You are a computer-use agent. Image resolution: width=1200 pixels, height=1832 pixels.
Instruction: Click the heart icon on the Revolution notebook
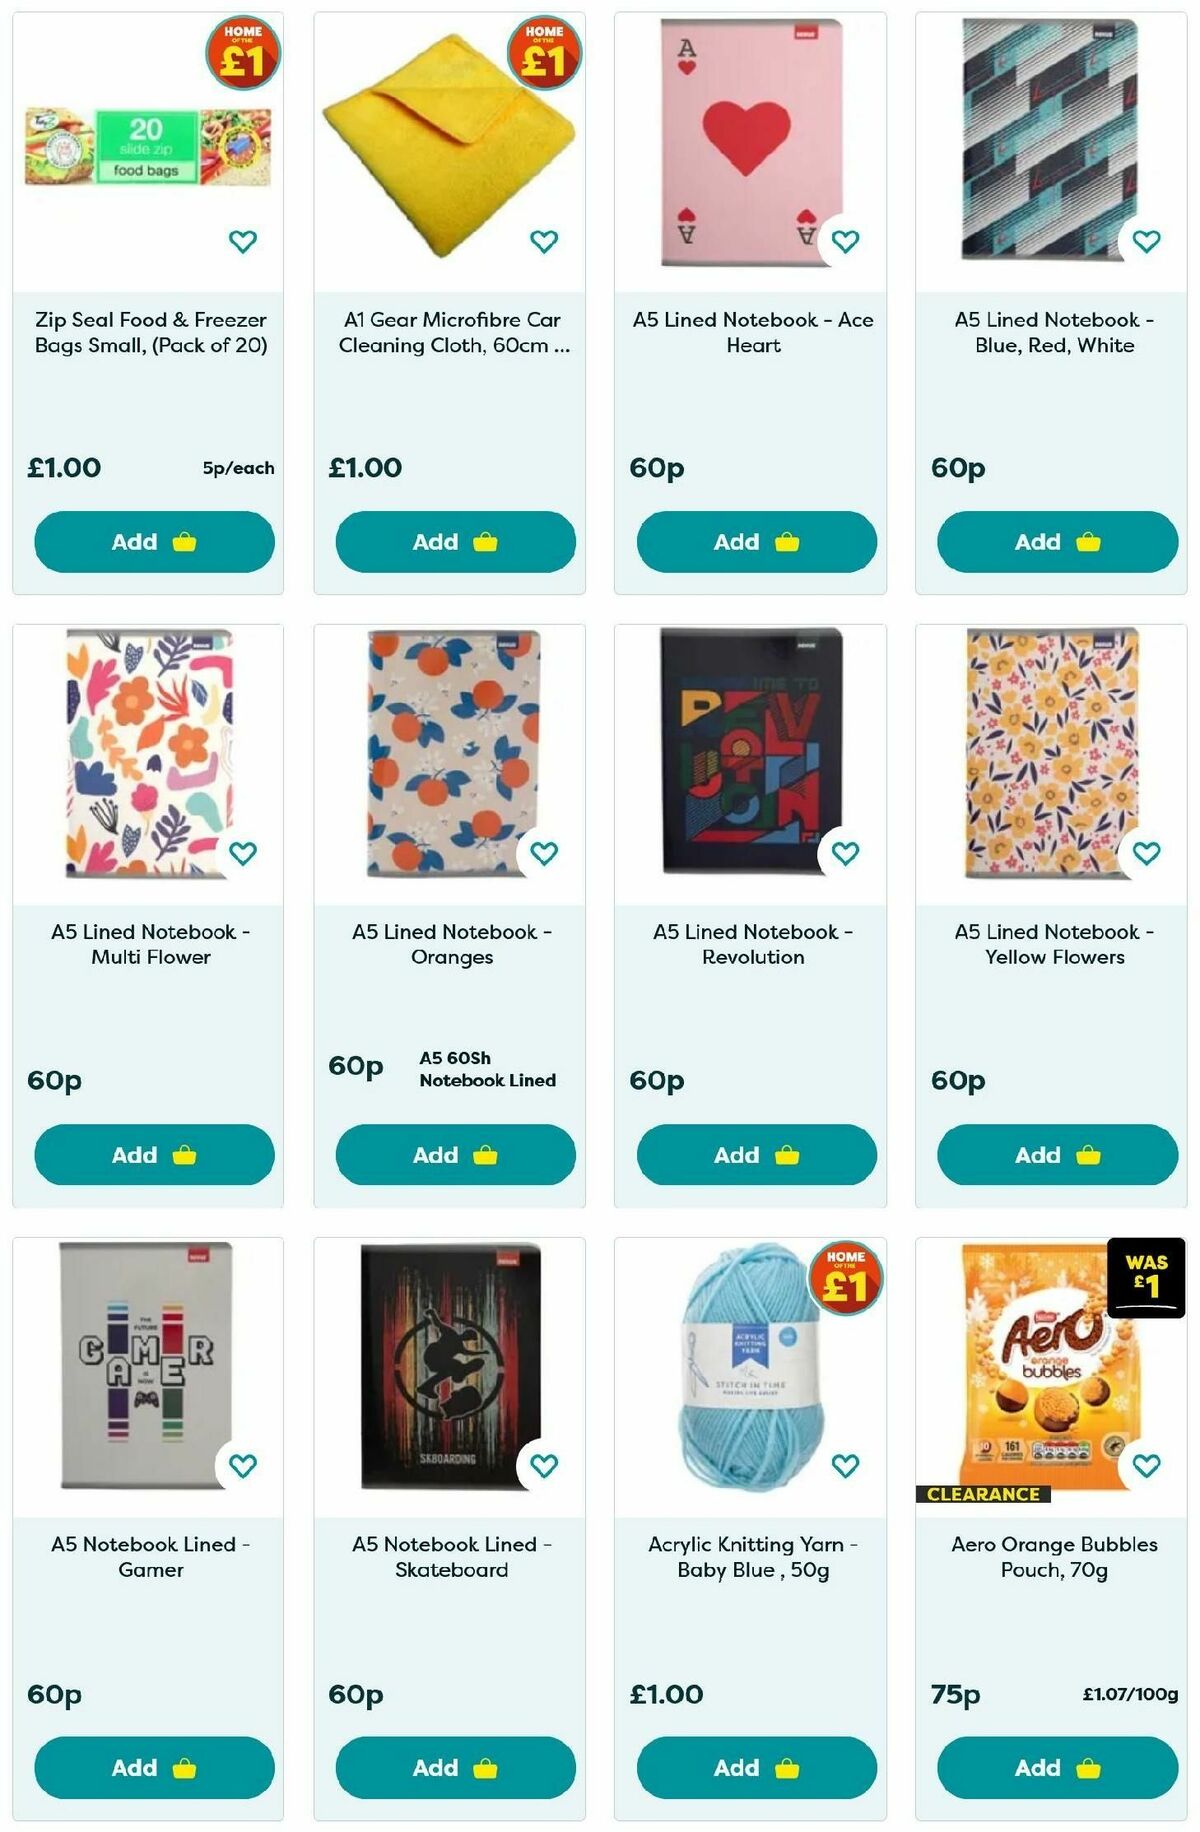click(845, 854)
